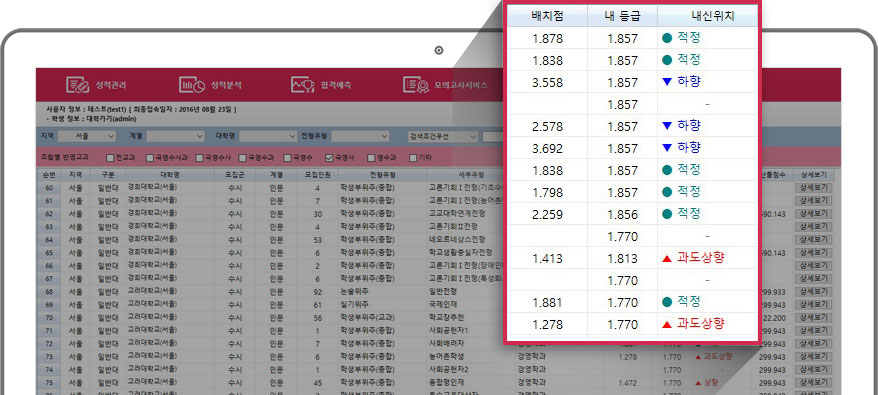Open the 검색조건우선 combo box
The height and width of the screenshot is (395, 878).
pos(442,136)
